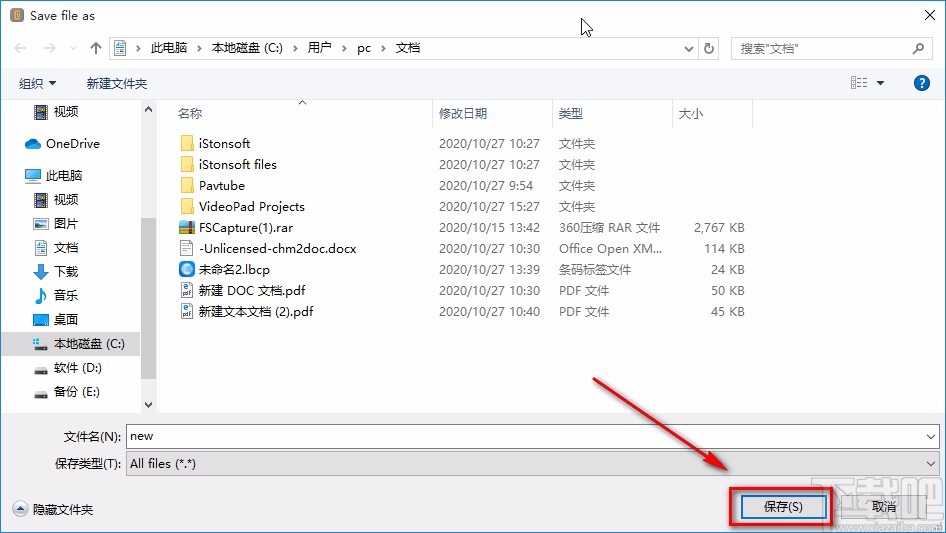
Task: Sort by 名称 column header
Action: (189, 113)
